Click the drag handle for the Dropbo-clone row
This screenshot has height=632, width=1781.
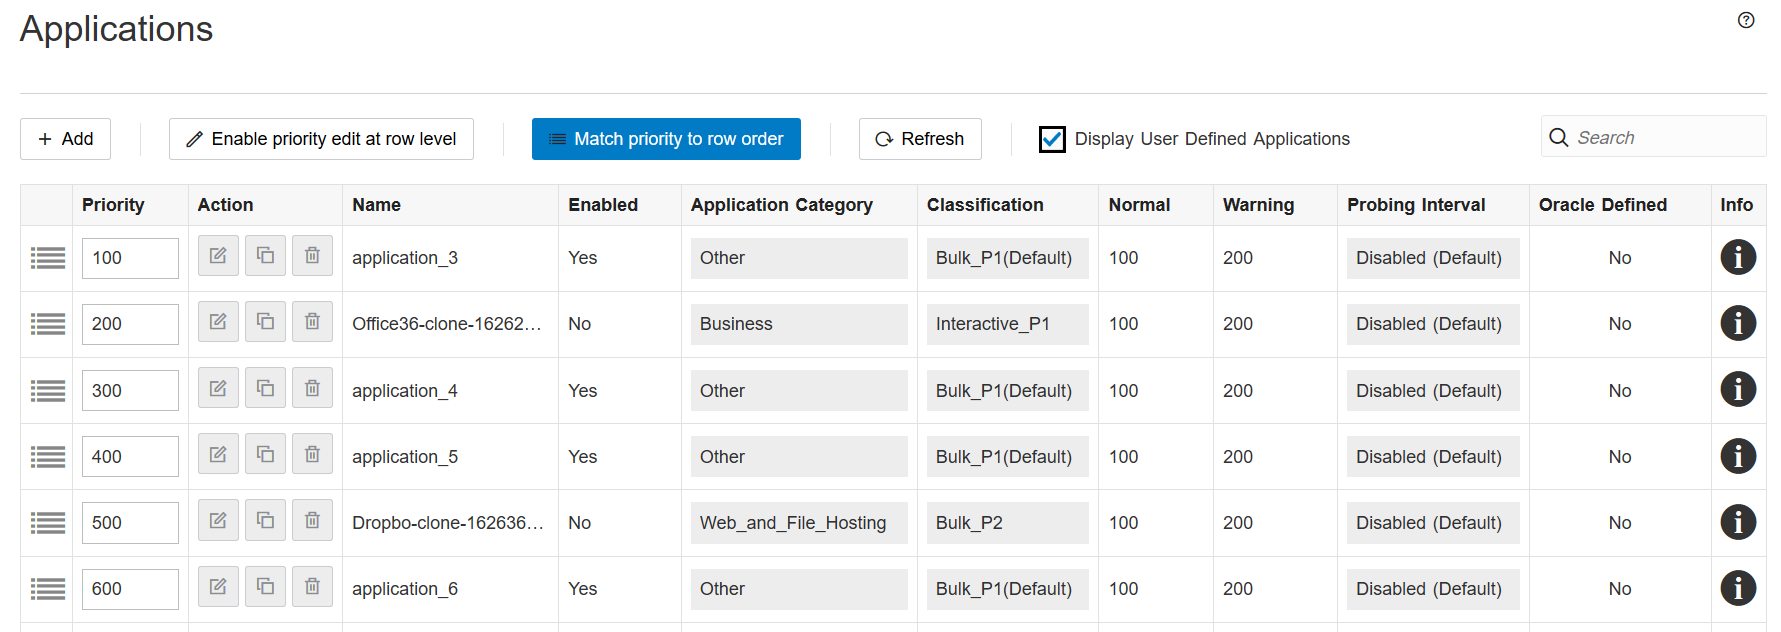pos(48,523)
